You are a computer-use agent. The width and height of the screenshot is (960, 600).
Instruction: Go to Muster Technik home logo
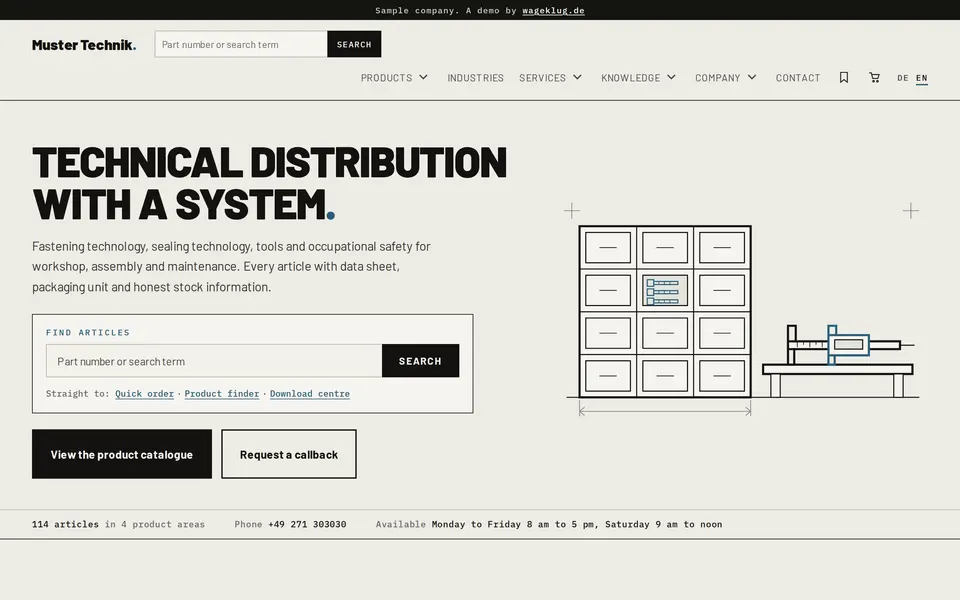click(84, 45)
